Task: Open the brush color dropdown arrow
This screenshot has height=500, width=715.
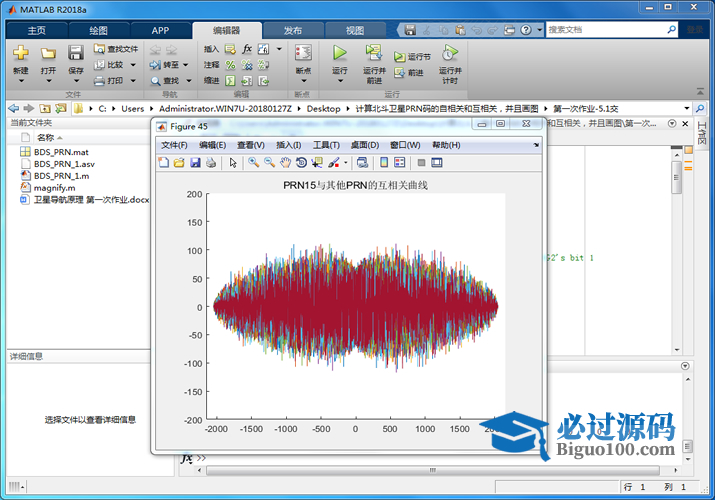Action: (346, 163)
